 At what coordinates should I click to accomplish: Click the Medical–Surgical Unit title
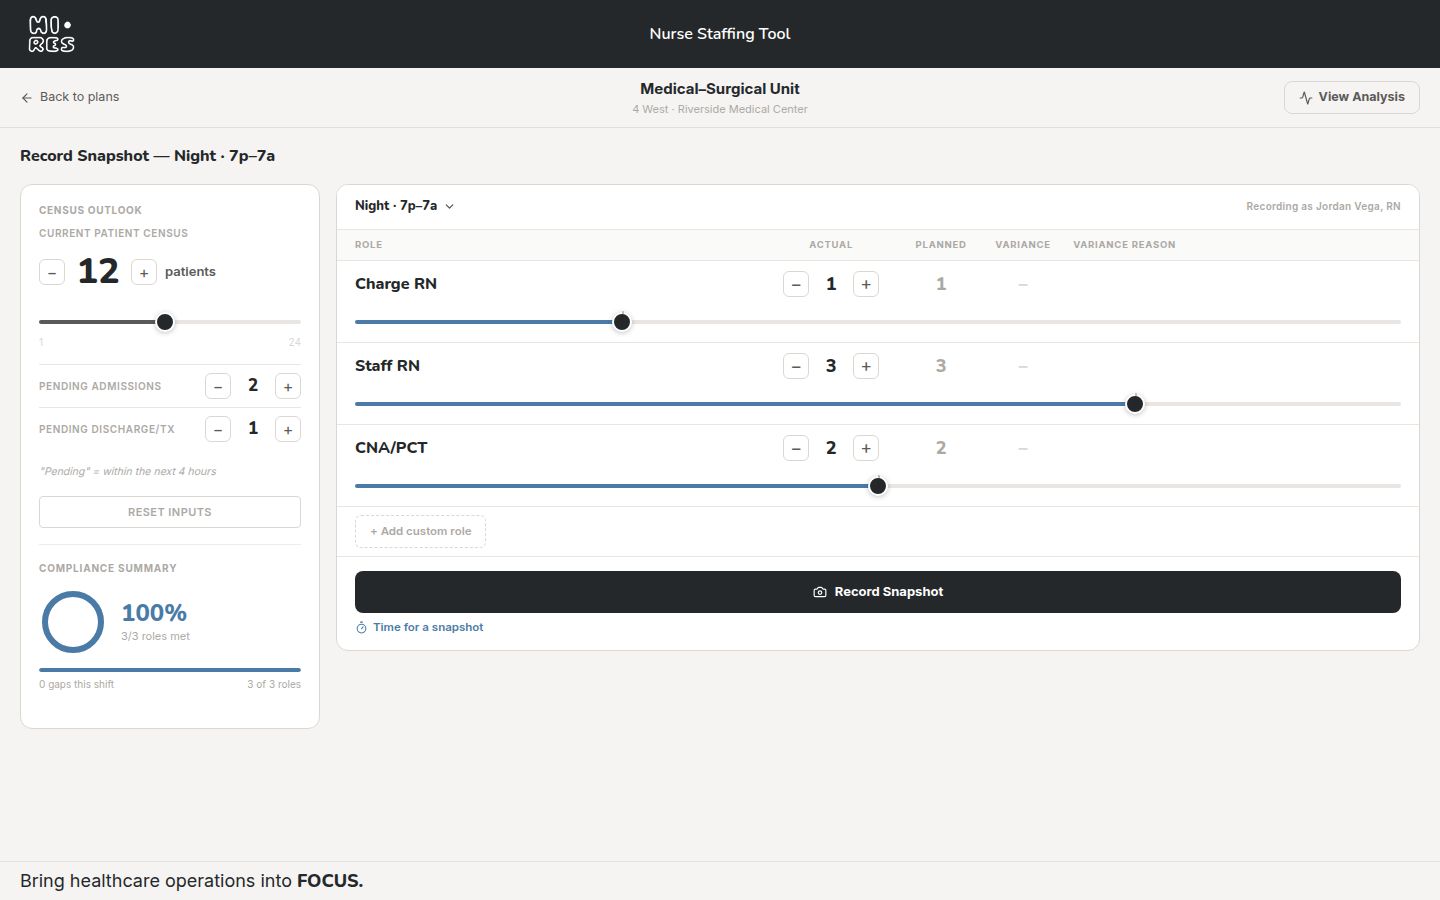click(720, 89)
